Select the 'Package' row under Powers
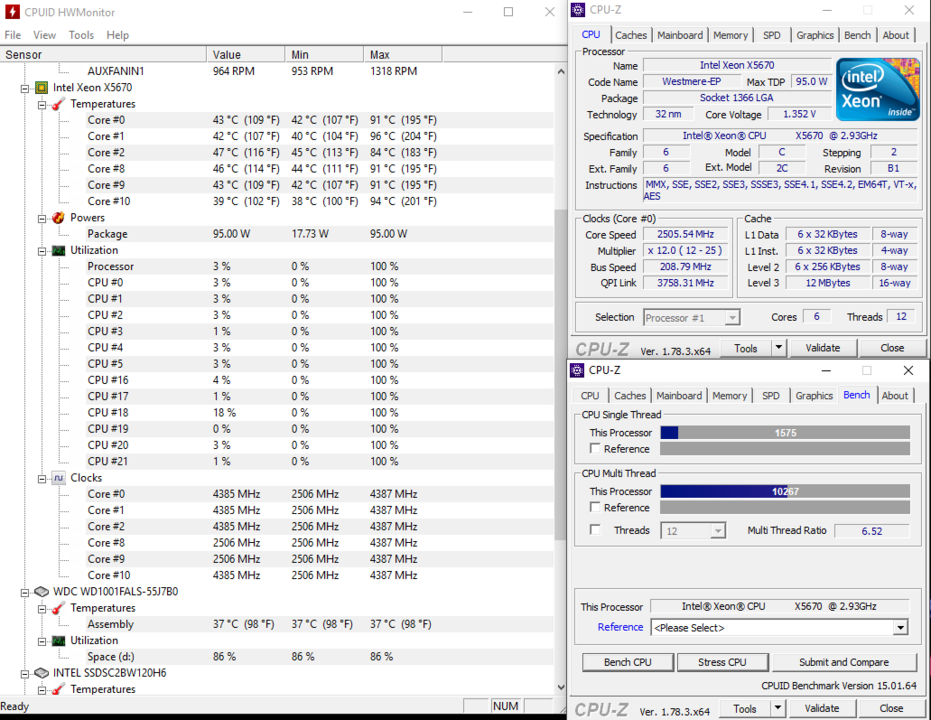Viewport: 931px width, 720px height. pos(277,234)
